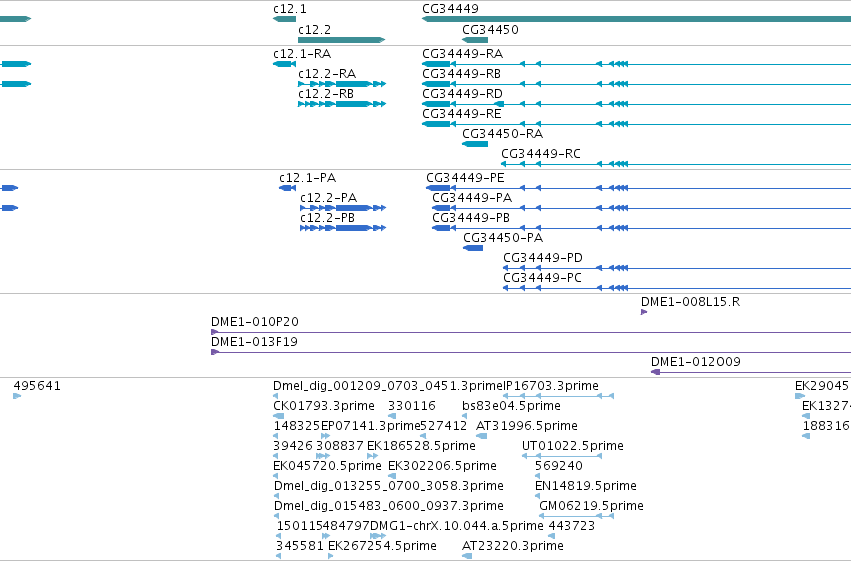
Task: Click the CG34450-PA protein label
Action: (x=503, y=238)
